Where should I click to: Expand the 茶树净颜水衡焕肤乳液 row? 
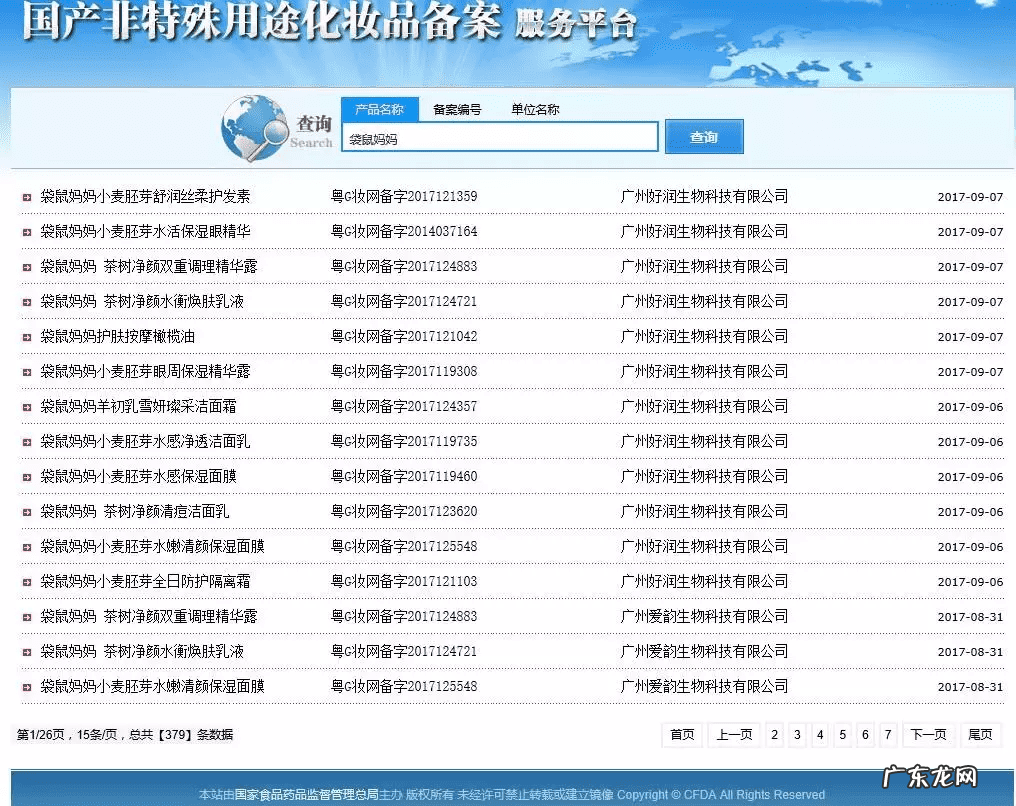pos(25,301)
